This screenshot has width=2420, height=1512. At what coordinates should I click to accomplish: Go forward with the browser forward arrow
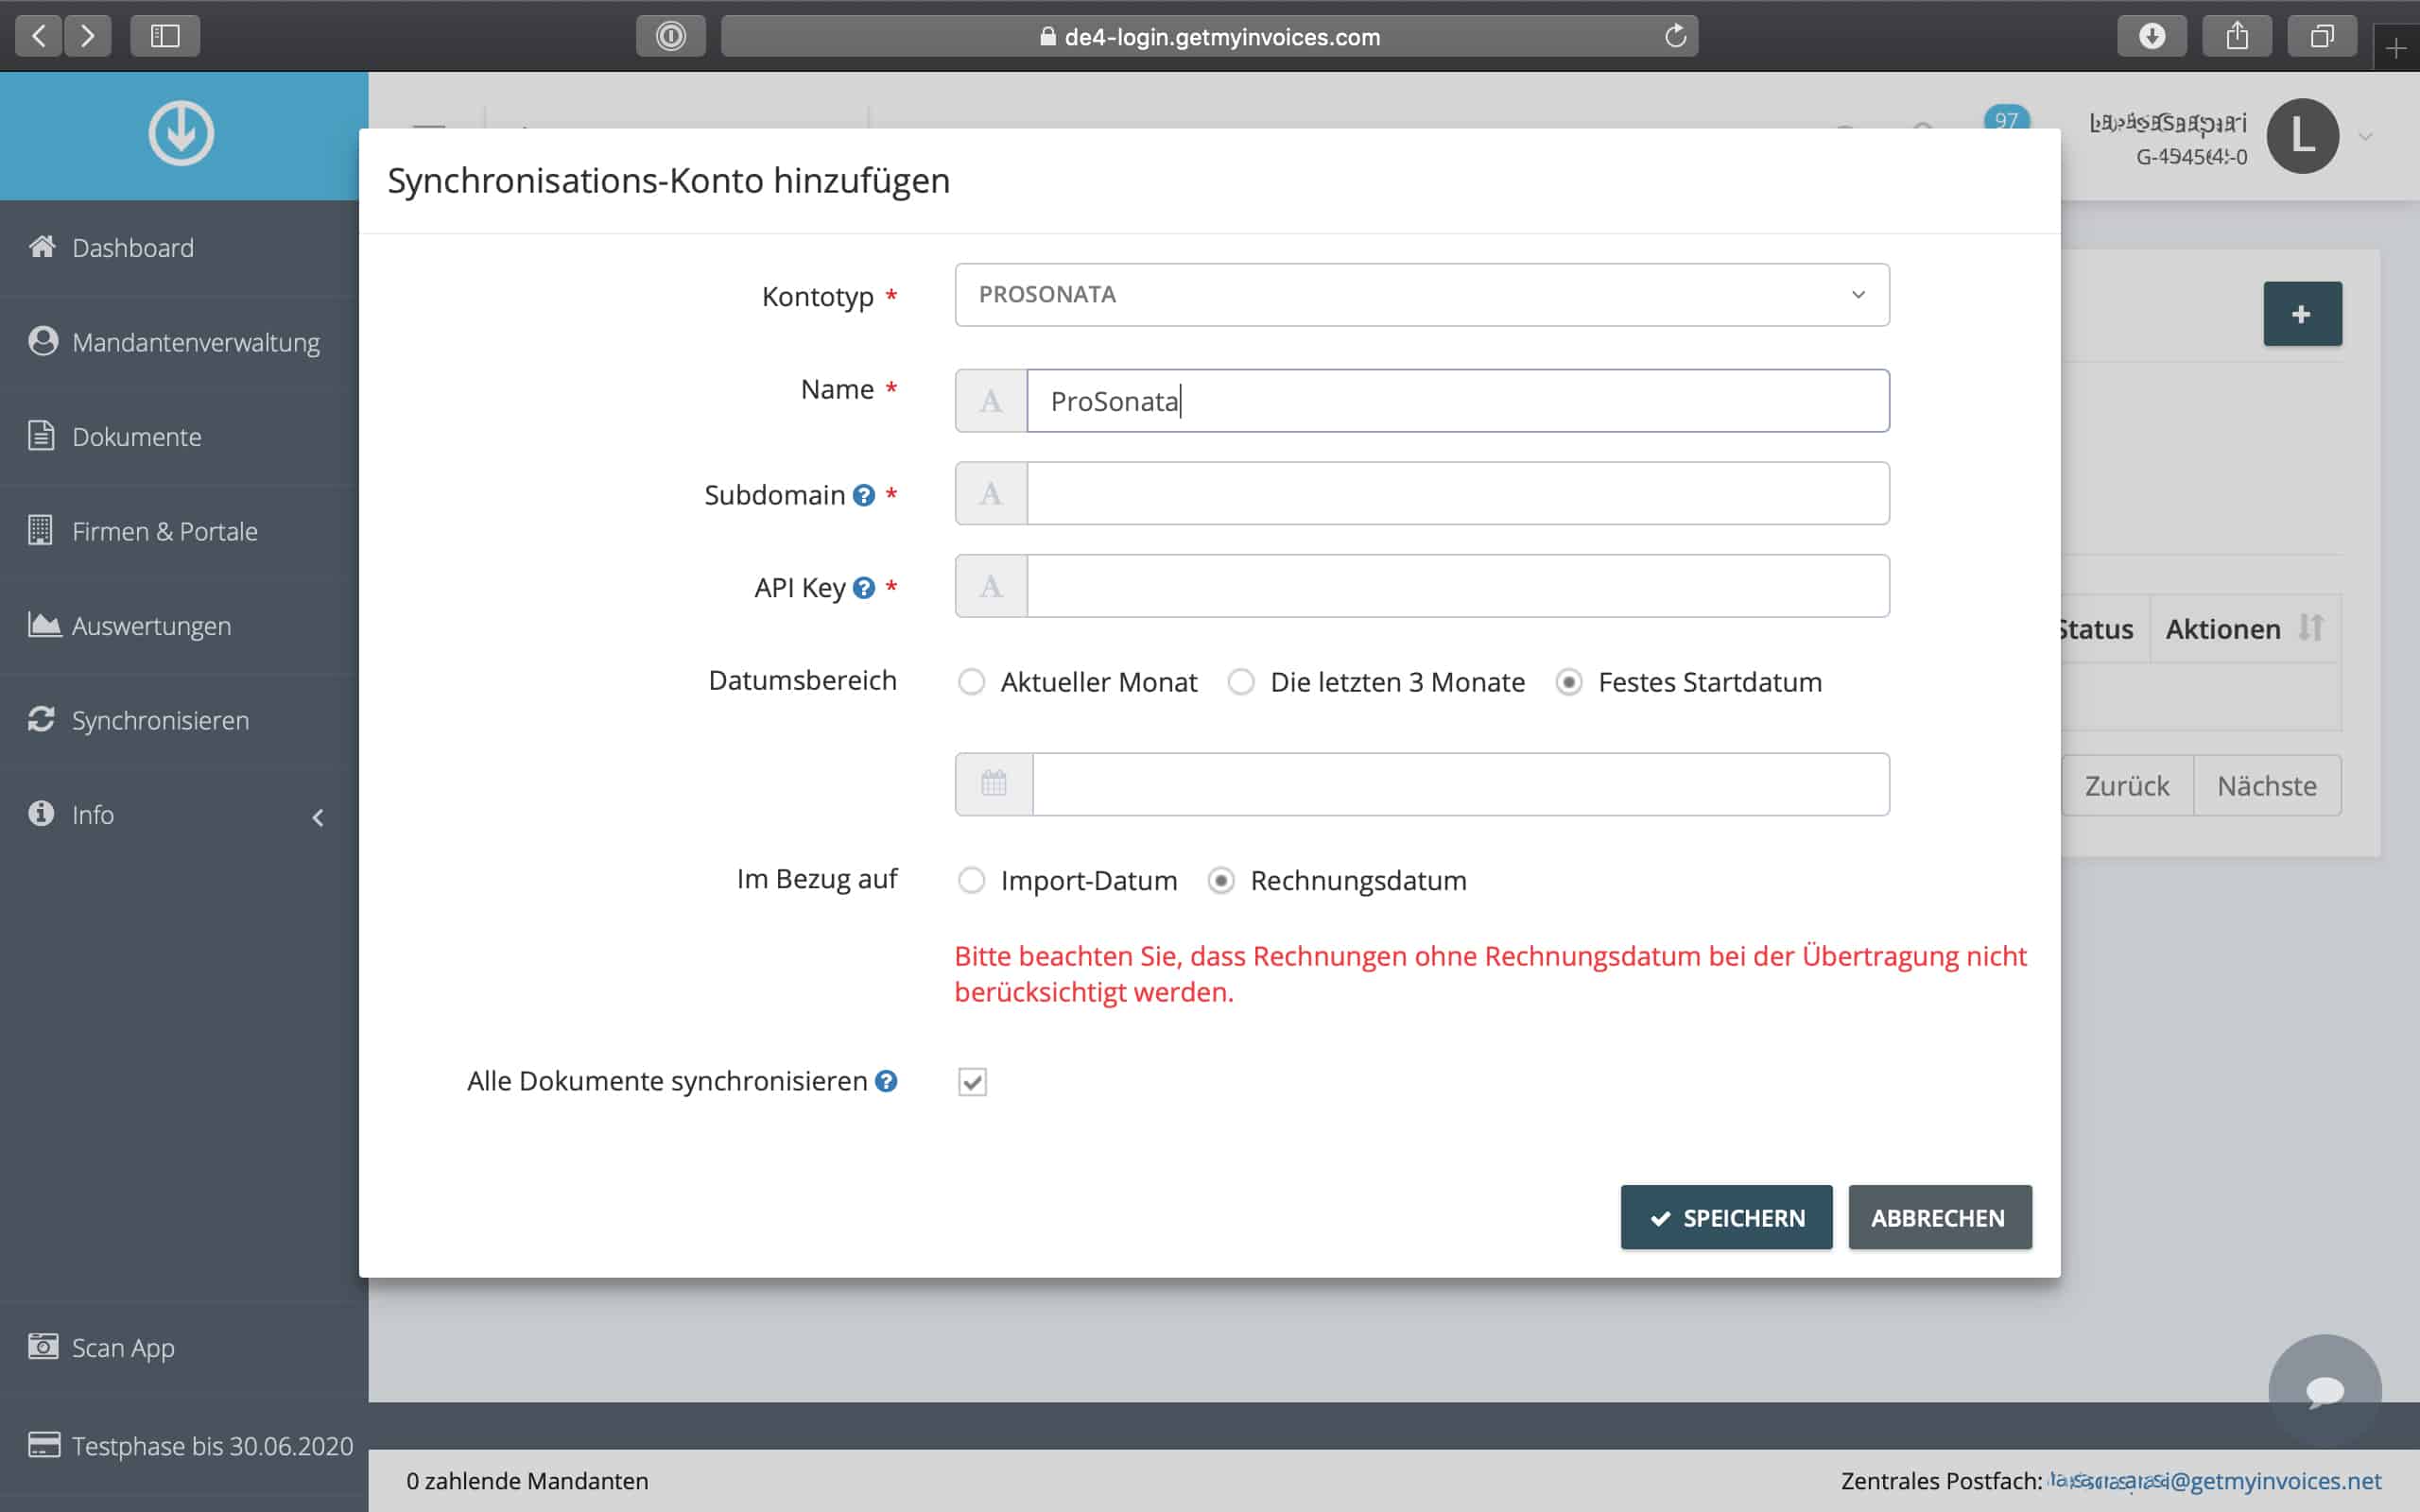[x=88, y=36]
